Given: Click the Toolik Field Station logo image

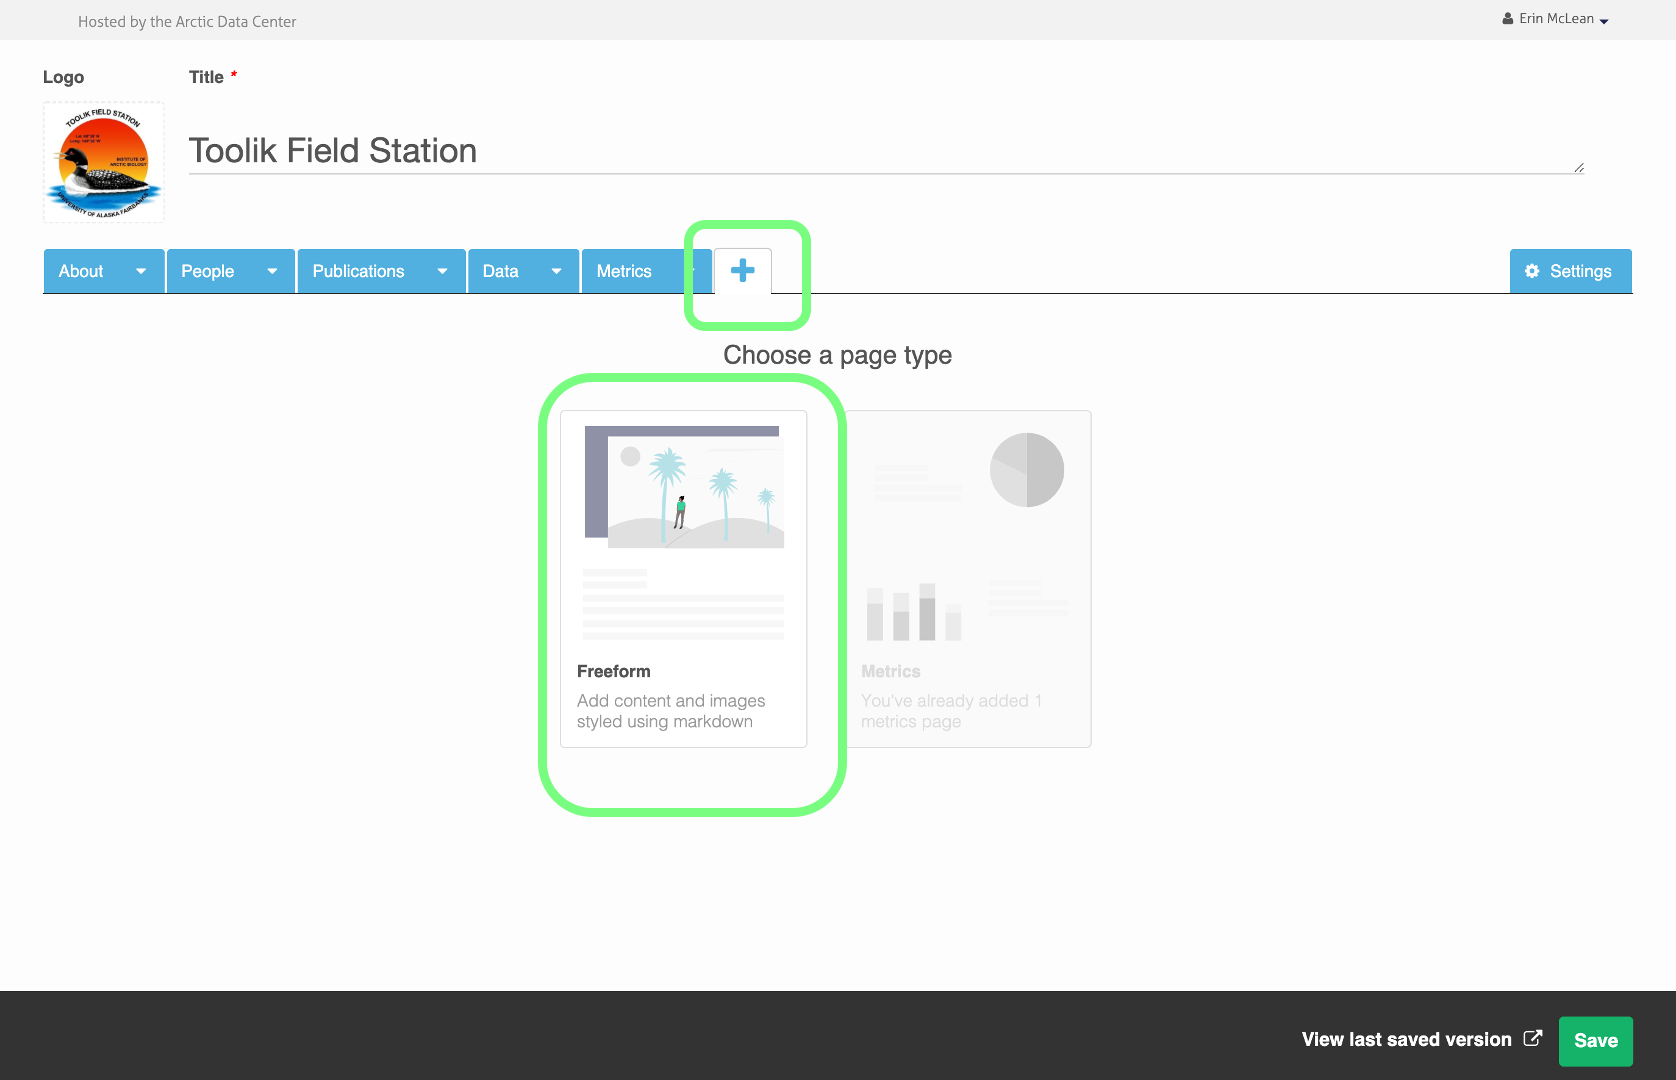Looking at the screenshot, I should tap(104, 162).
